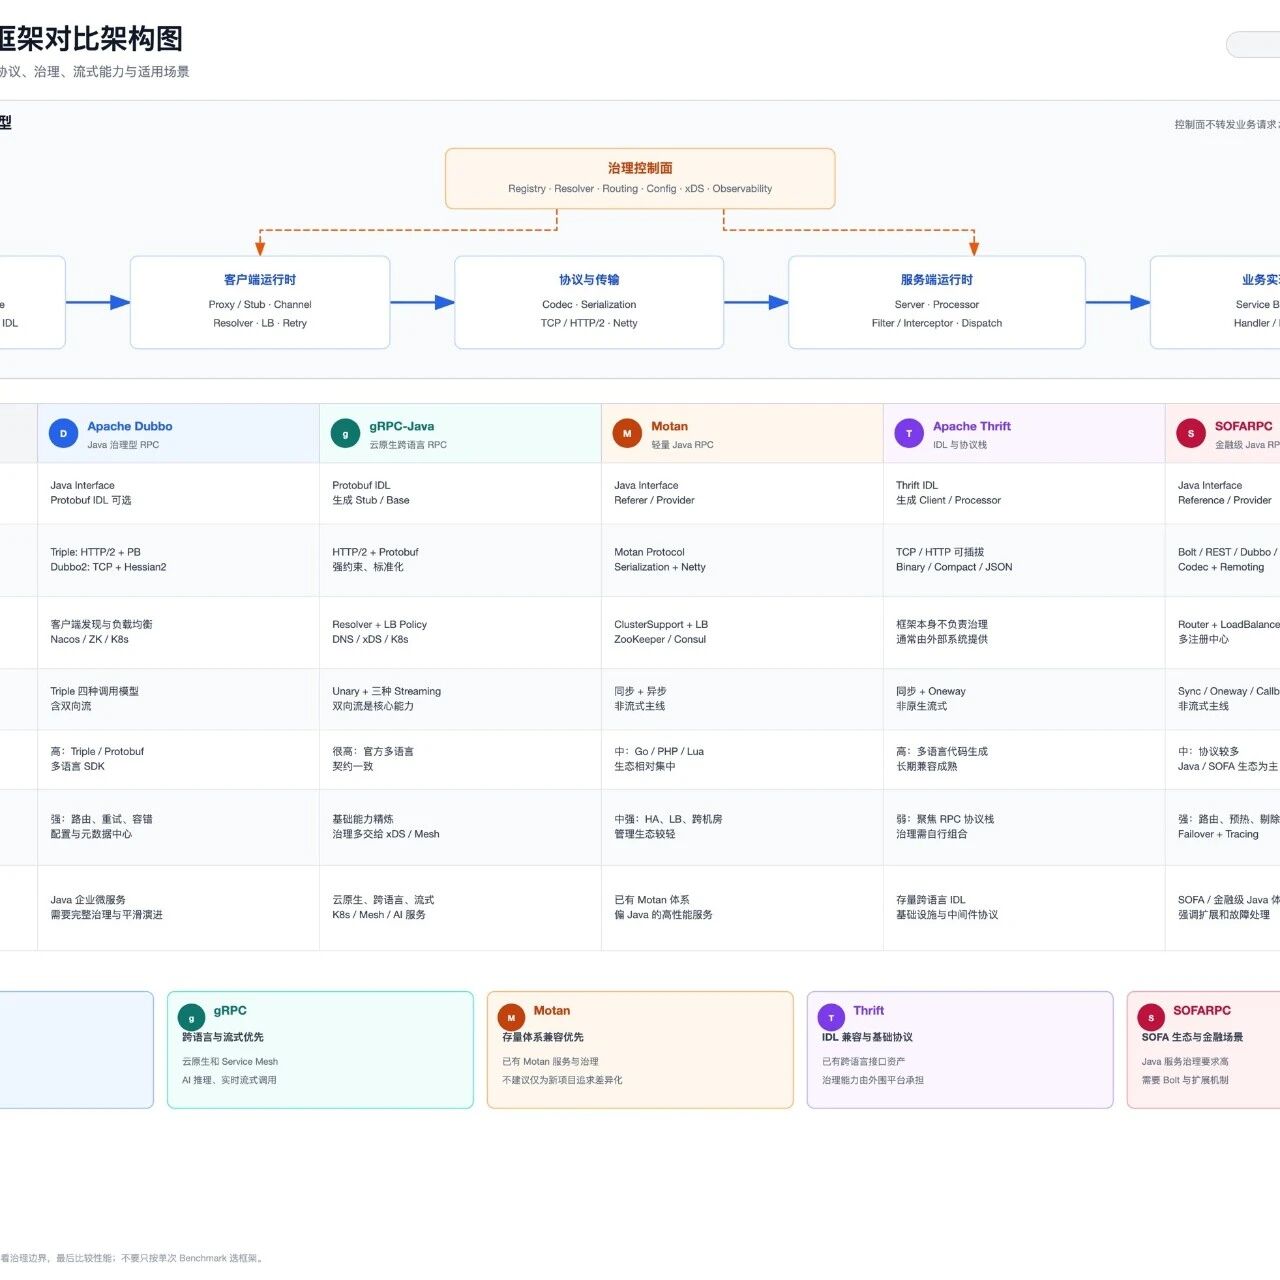This screenshot has width=1280, height=1280.
Task: Click the green g badge beside gRPC-Java
Action: pos(345,434)
